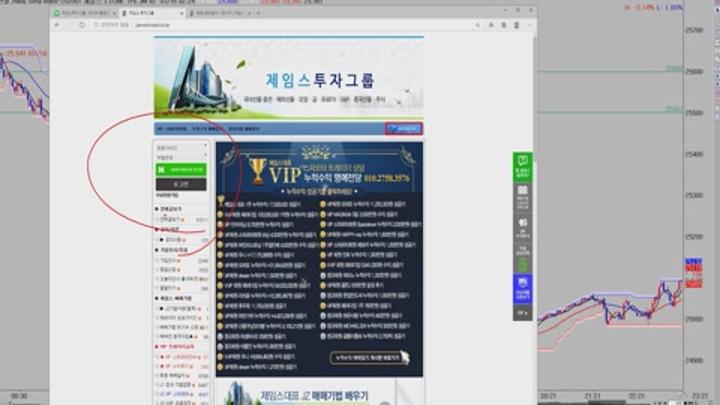Click the ID input field in the login box
Viewport: 720px width, 405px height.
181,148
